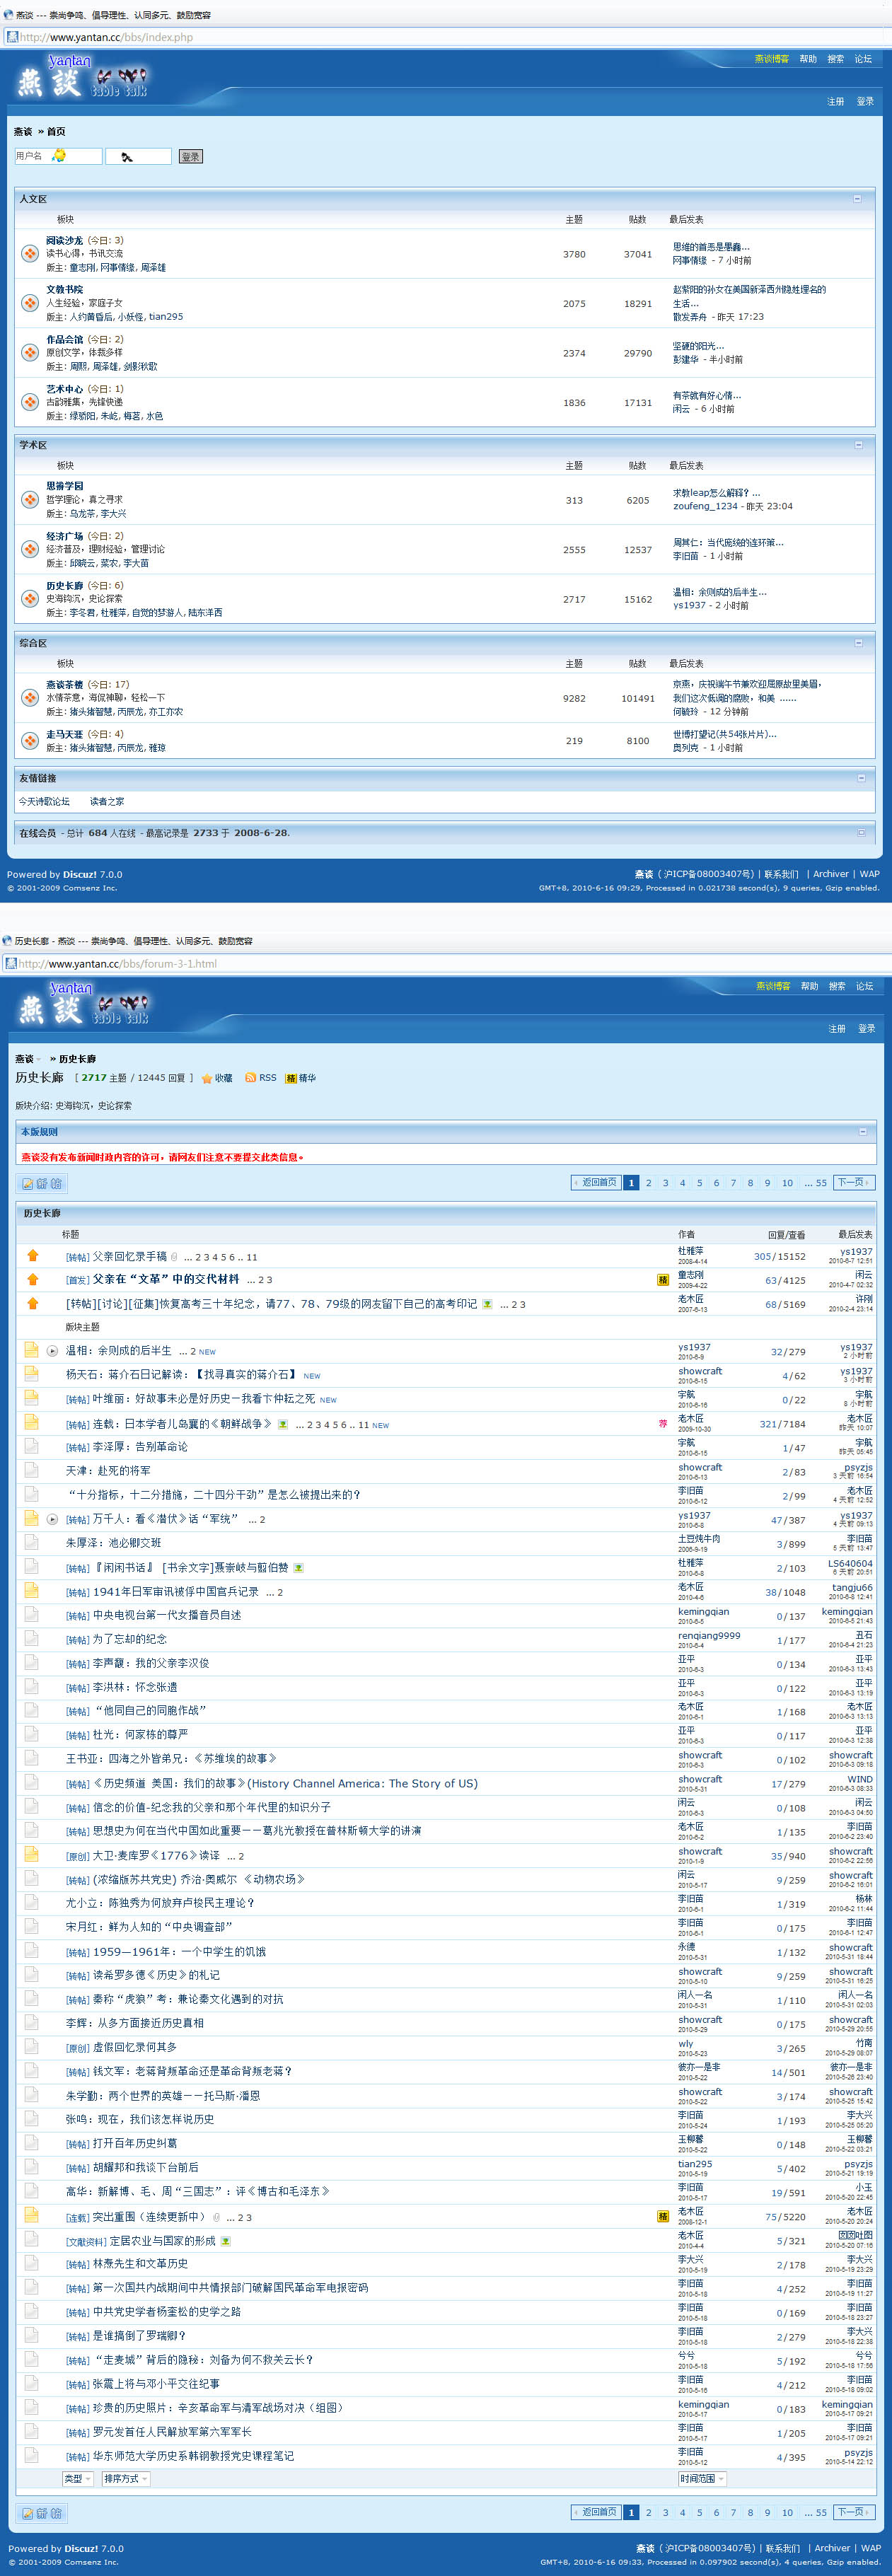The height and width of the screenshot is (2576, 892).
Task: Collapse the 友情链接 section
Action: [x=861, y=777]
